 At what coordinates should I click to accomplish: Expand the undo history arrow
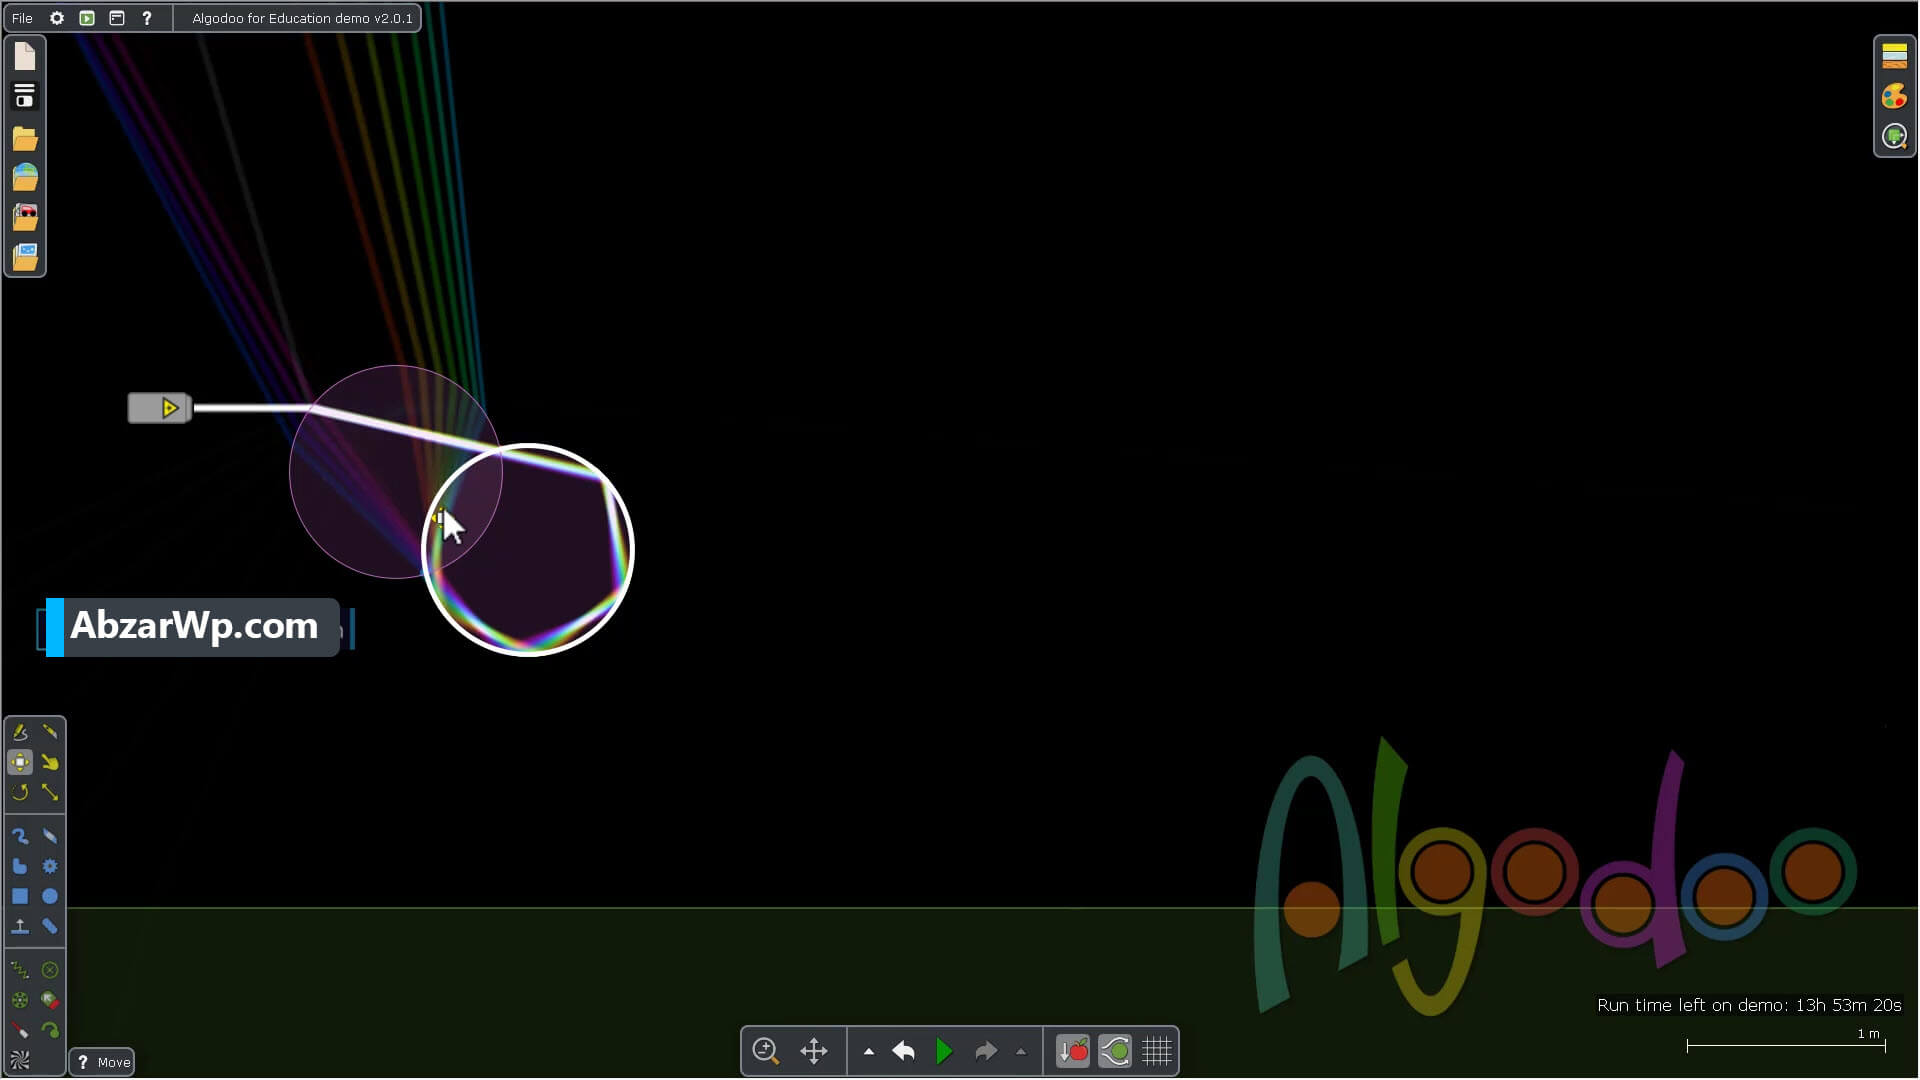pyautogui.click(x=869, y=1052)
